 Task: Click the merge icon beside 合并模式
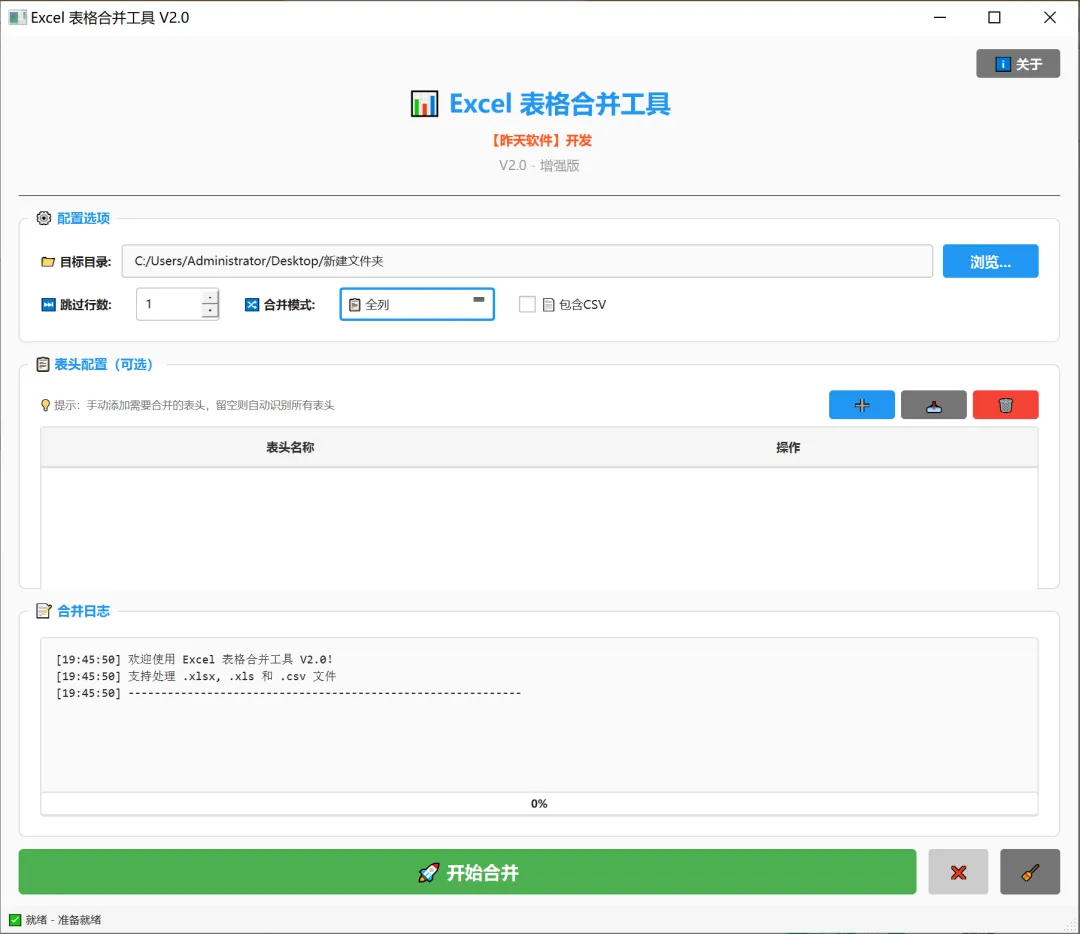point(252,304)
